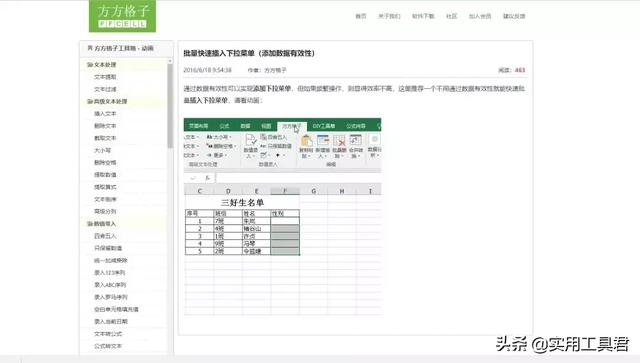The height and width of the screenshot is (363, 640).
Task: Select column F header
Action: (x=285, y=191)
